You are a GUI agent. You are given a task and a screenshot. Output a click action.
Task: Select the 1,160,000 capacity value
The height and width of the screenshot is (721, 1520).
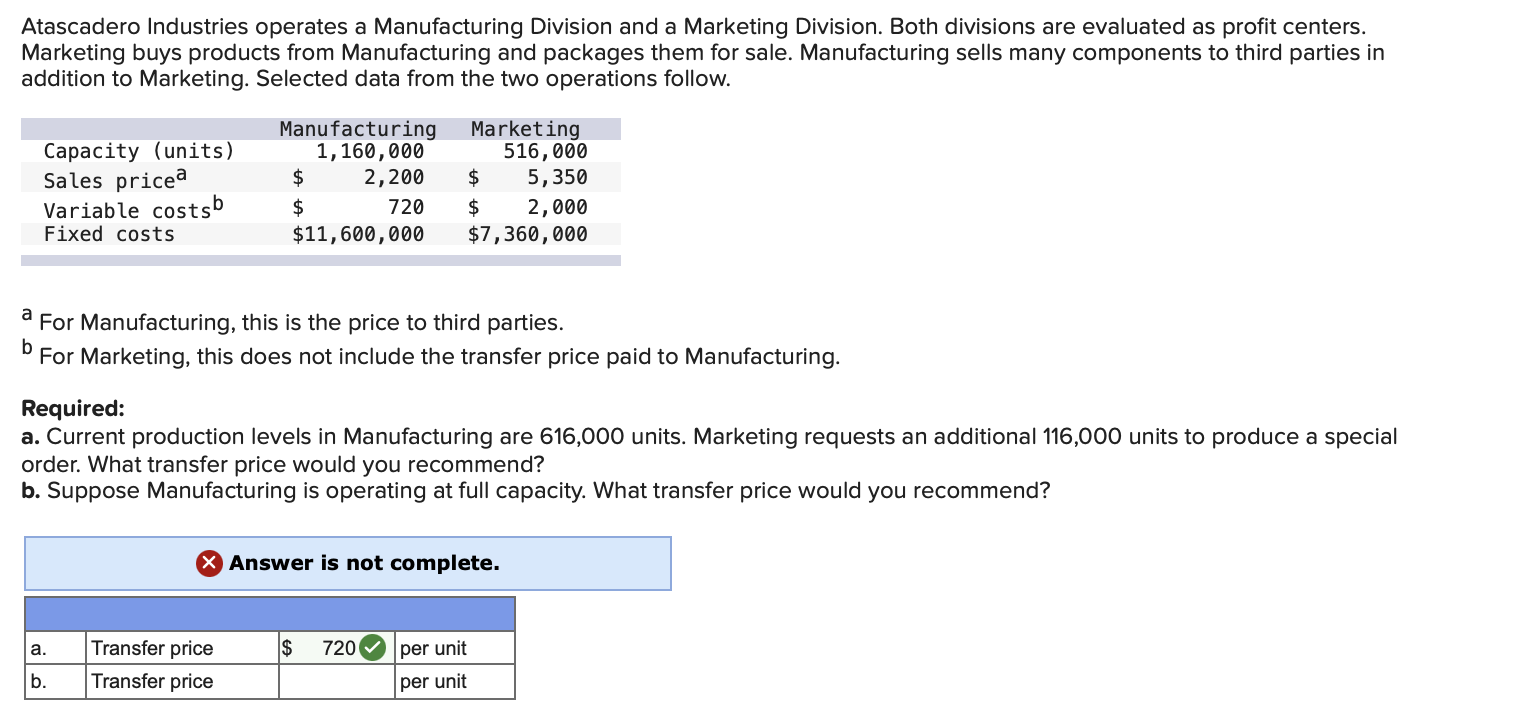(x=370, y=152)
